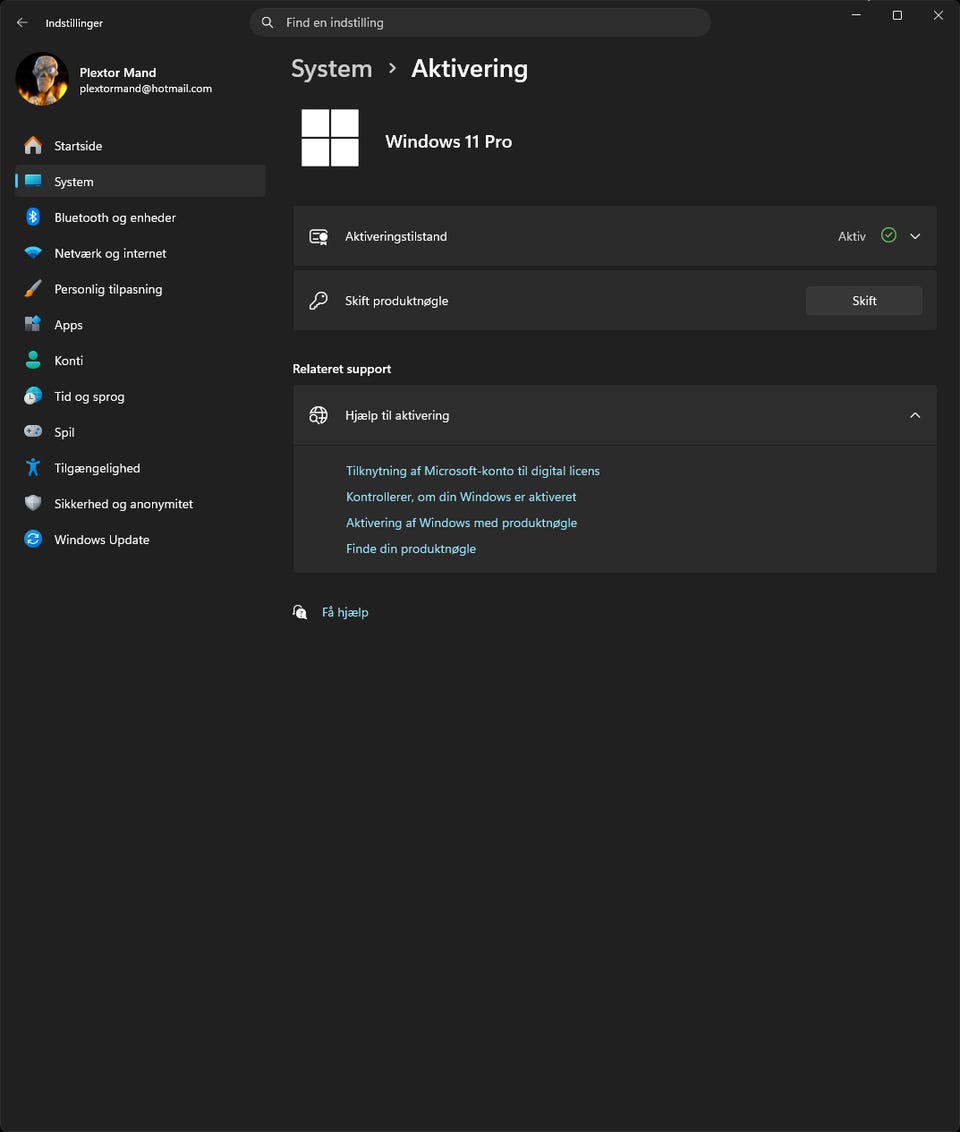
Task: Click the globe icon beside Hjælp til aktivering
Action: tap(318, 415)
